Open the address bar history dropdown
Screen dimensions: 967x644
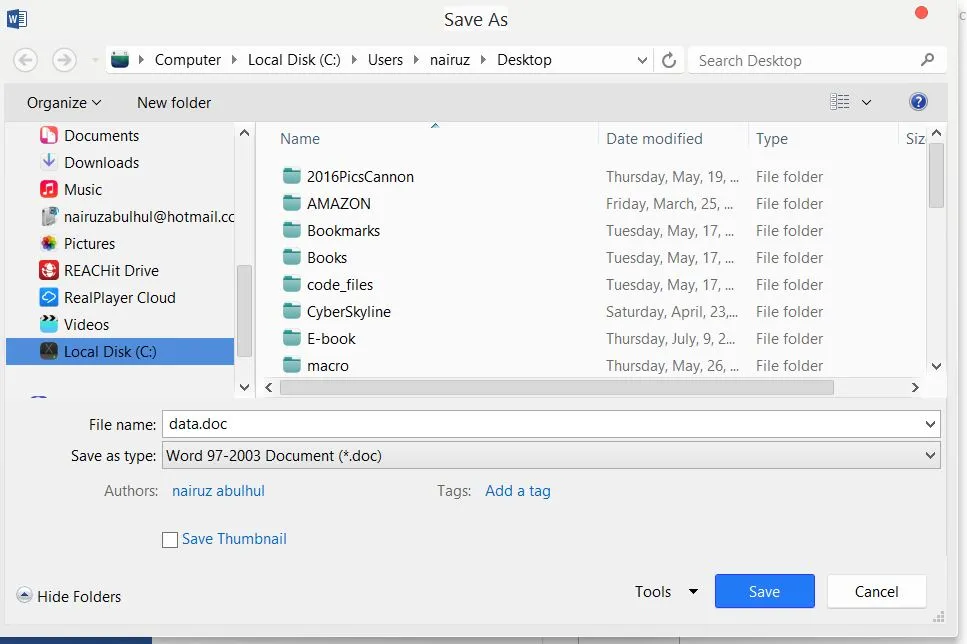(x=642, y=60)
